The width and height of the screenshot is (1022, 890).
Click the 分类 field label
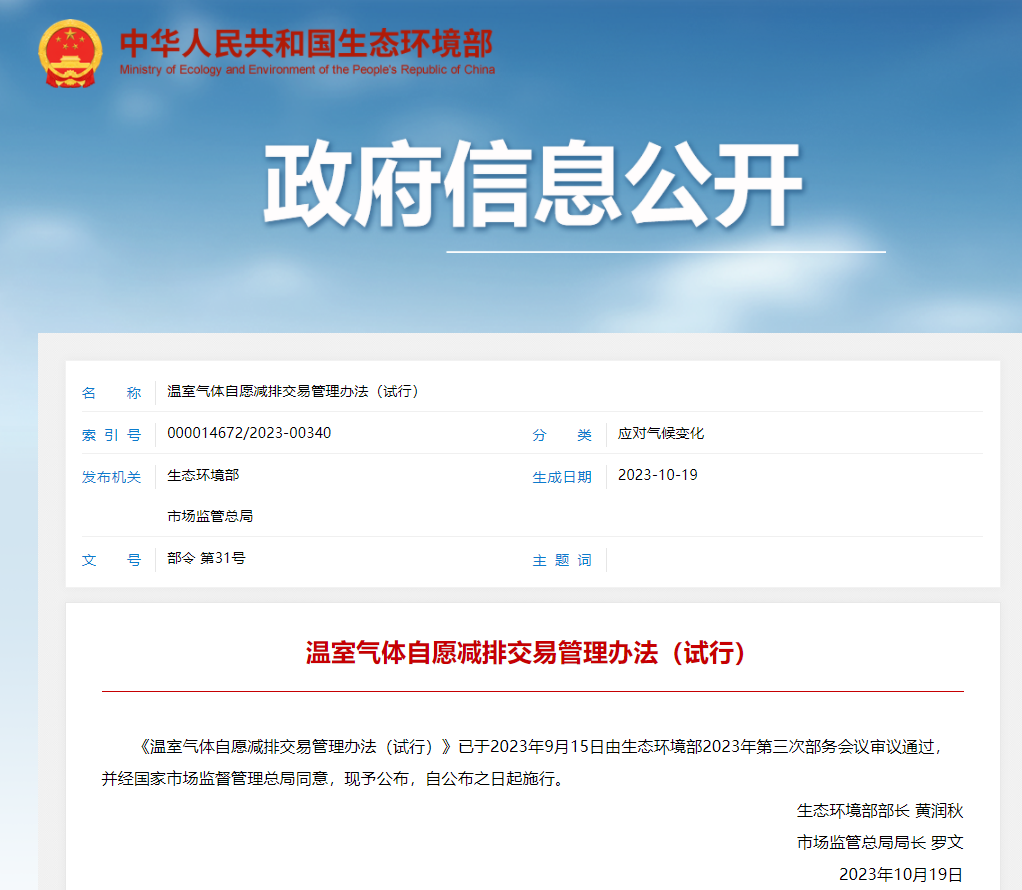[561, 434]
